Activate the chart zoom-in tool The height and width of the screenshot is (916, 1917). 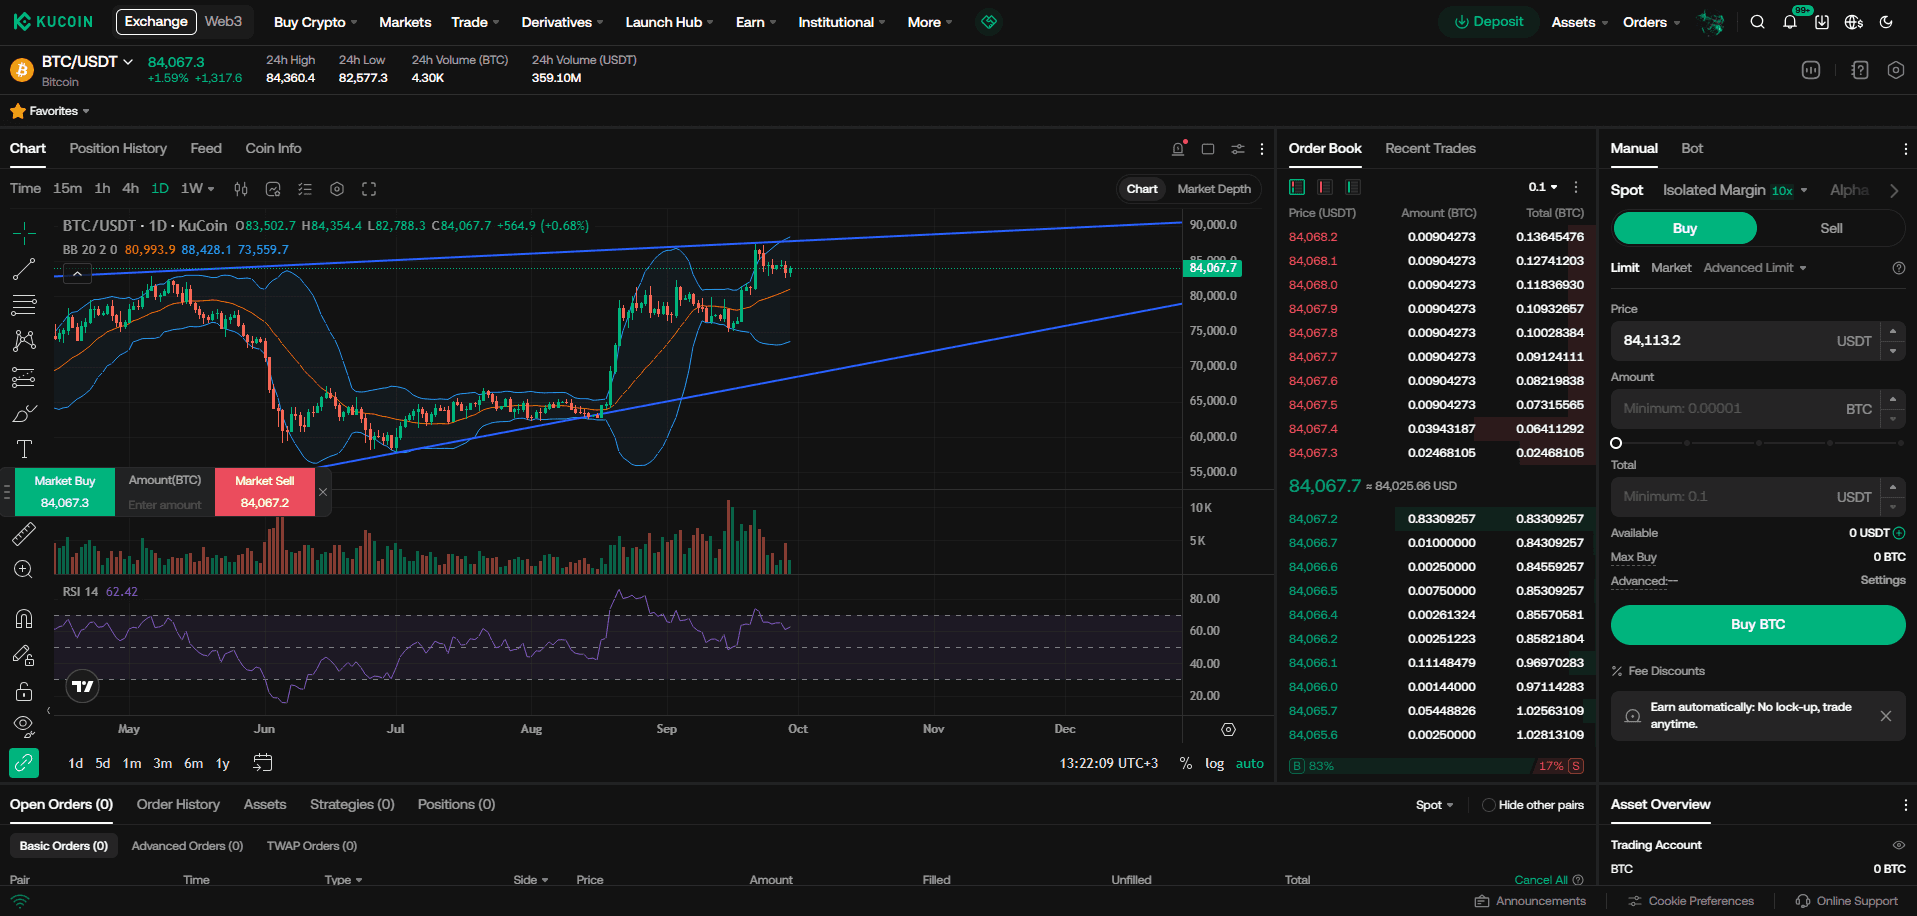(x=24, y=570)
